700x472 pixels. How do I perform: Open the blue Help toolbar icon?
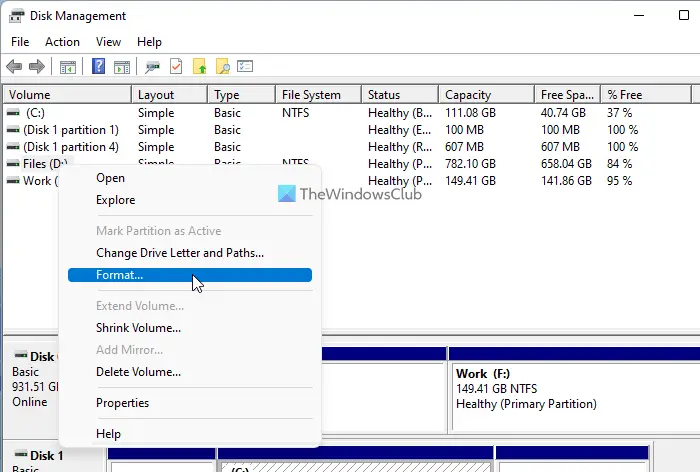coord(98,67)
